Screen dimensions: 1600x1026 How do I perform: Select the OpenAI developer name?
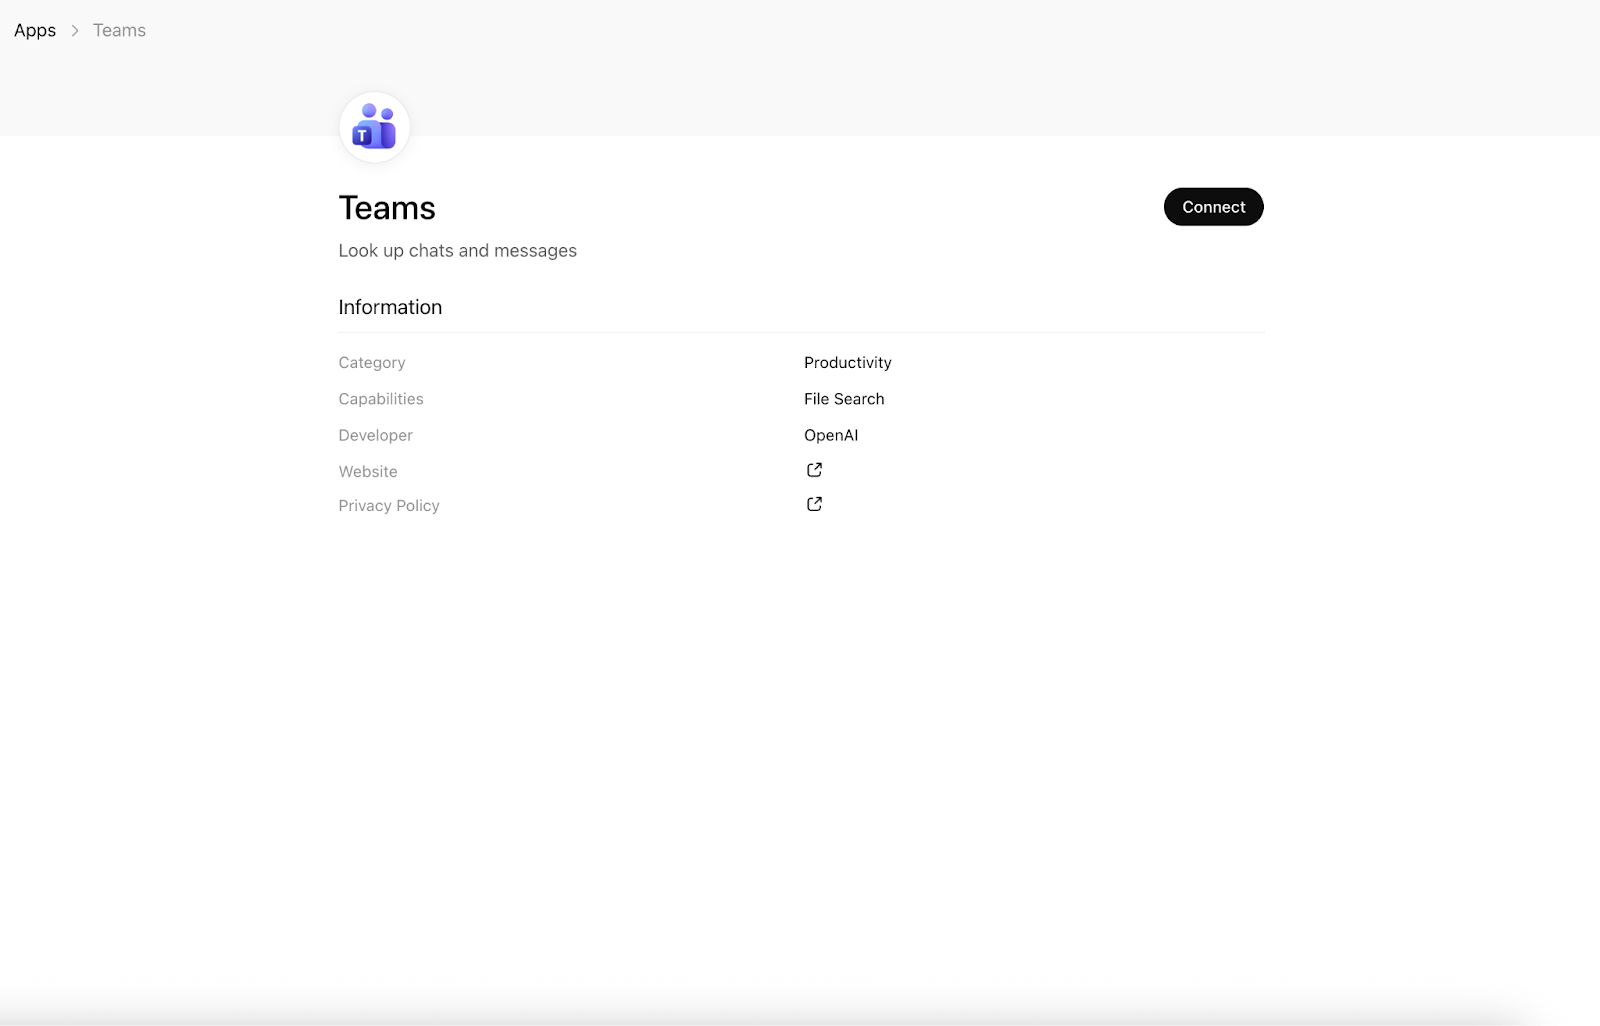pos(830,435)
